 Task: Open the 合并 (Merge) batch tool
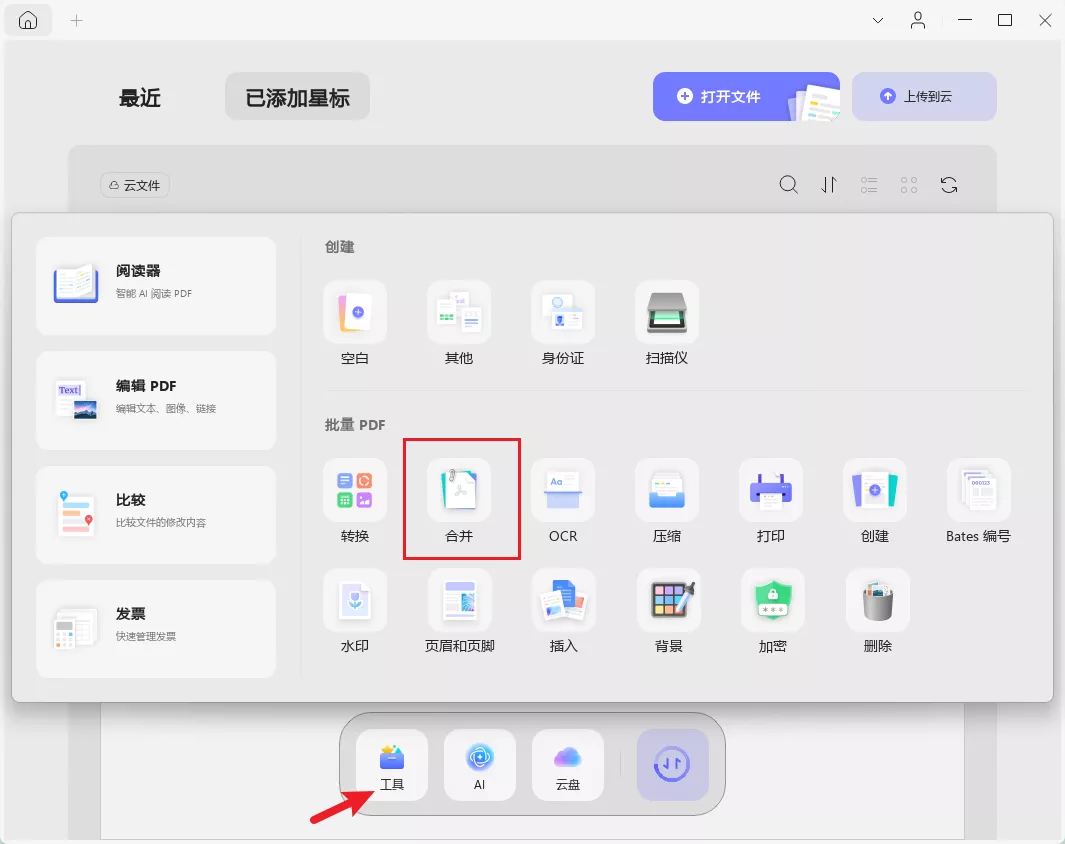(460, 500)
